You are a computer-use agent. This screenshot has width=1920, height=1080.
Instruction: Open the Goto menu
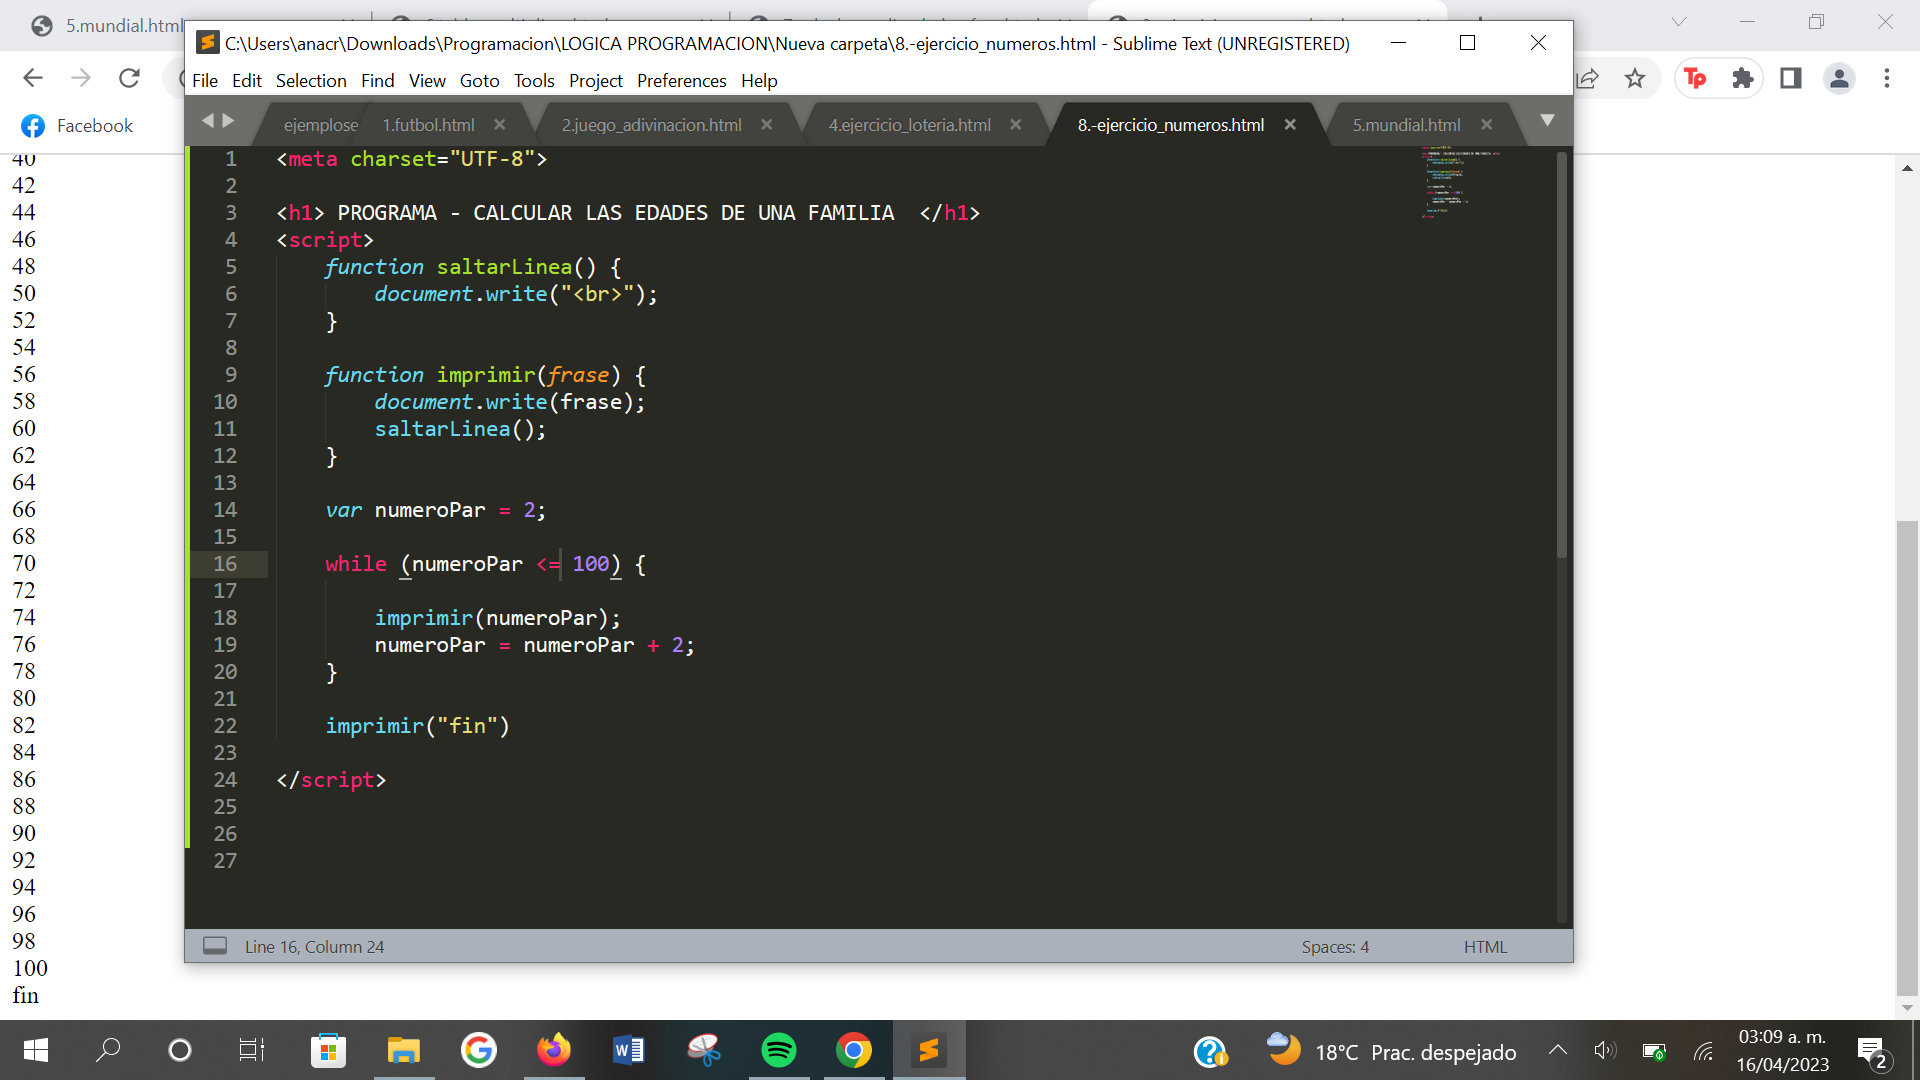tap(479, 81)
